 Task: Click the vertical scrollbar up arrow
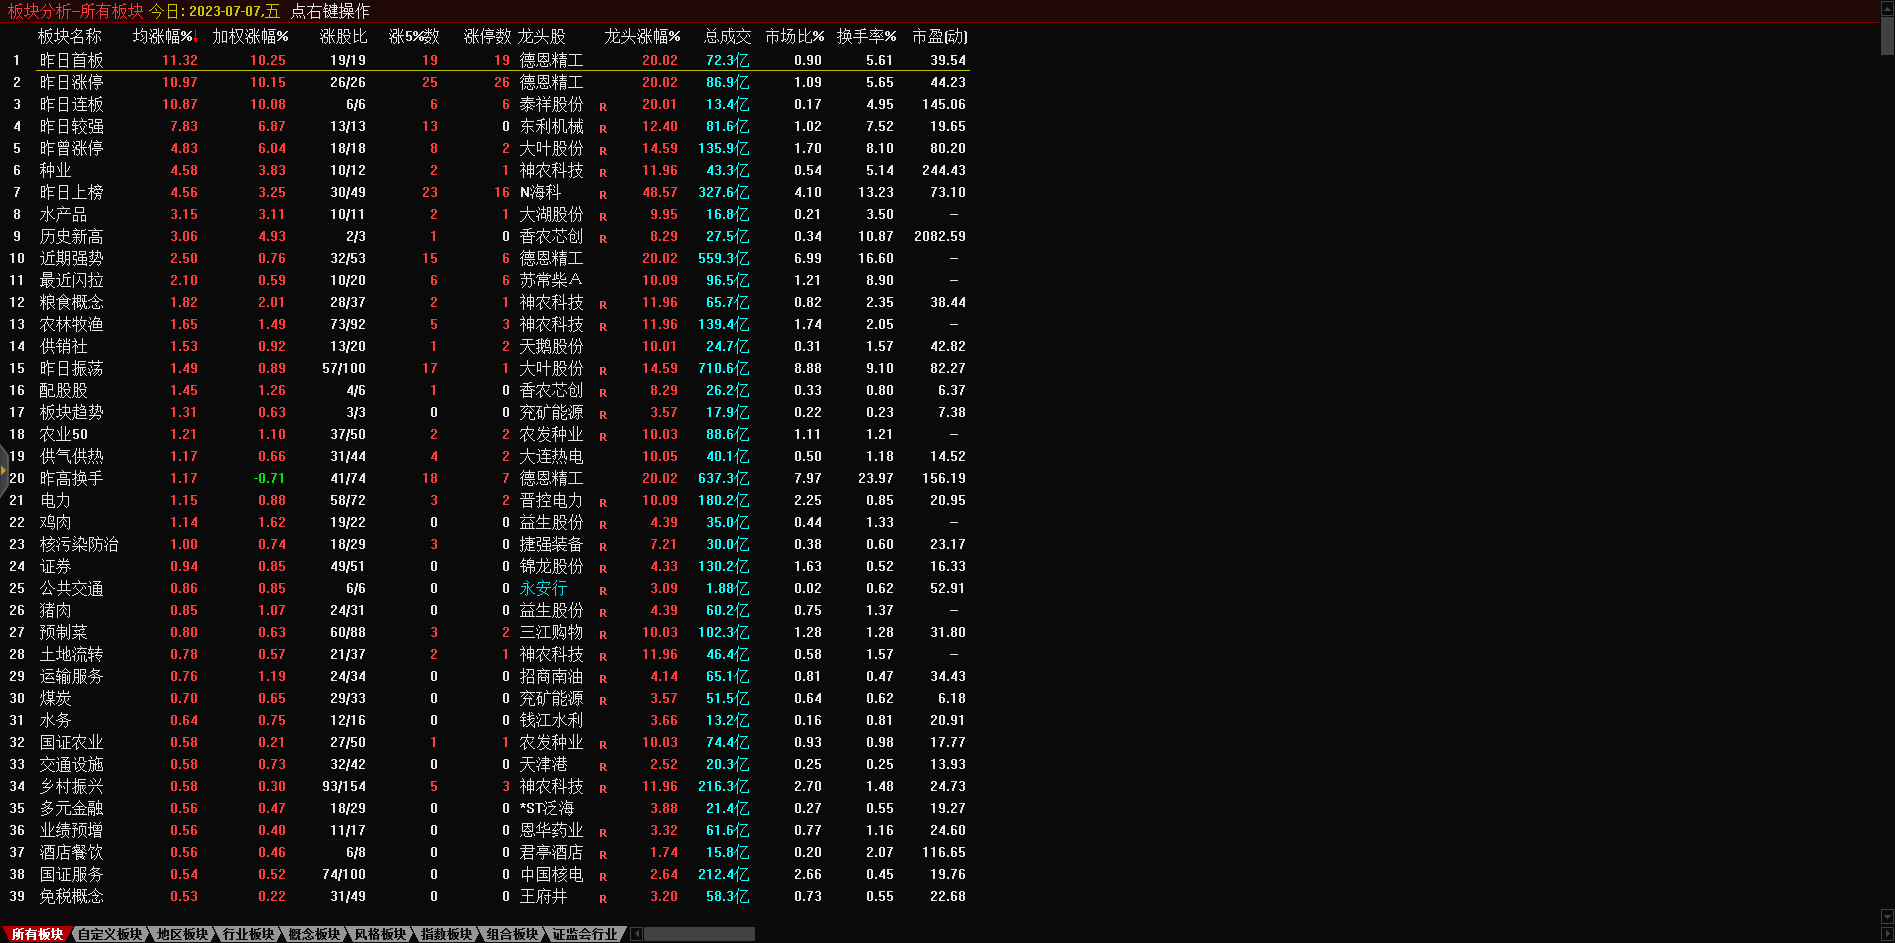click(x=1887, y=7)
